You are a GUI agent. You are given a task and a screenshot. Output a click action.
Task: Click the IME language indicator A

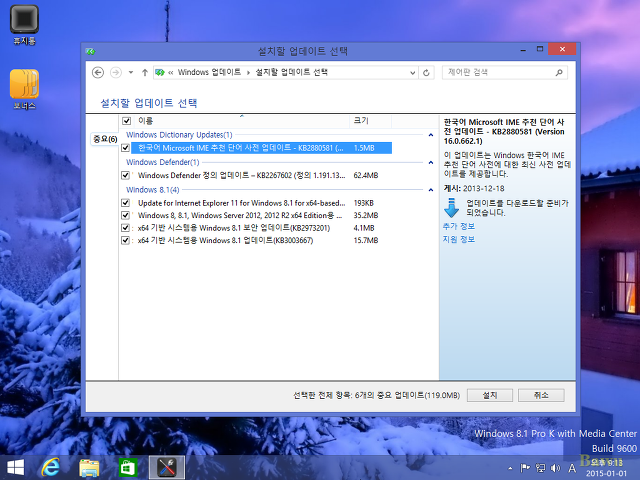572,468
